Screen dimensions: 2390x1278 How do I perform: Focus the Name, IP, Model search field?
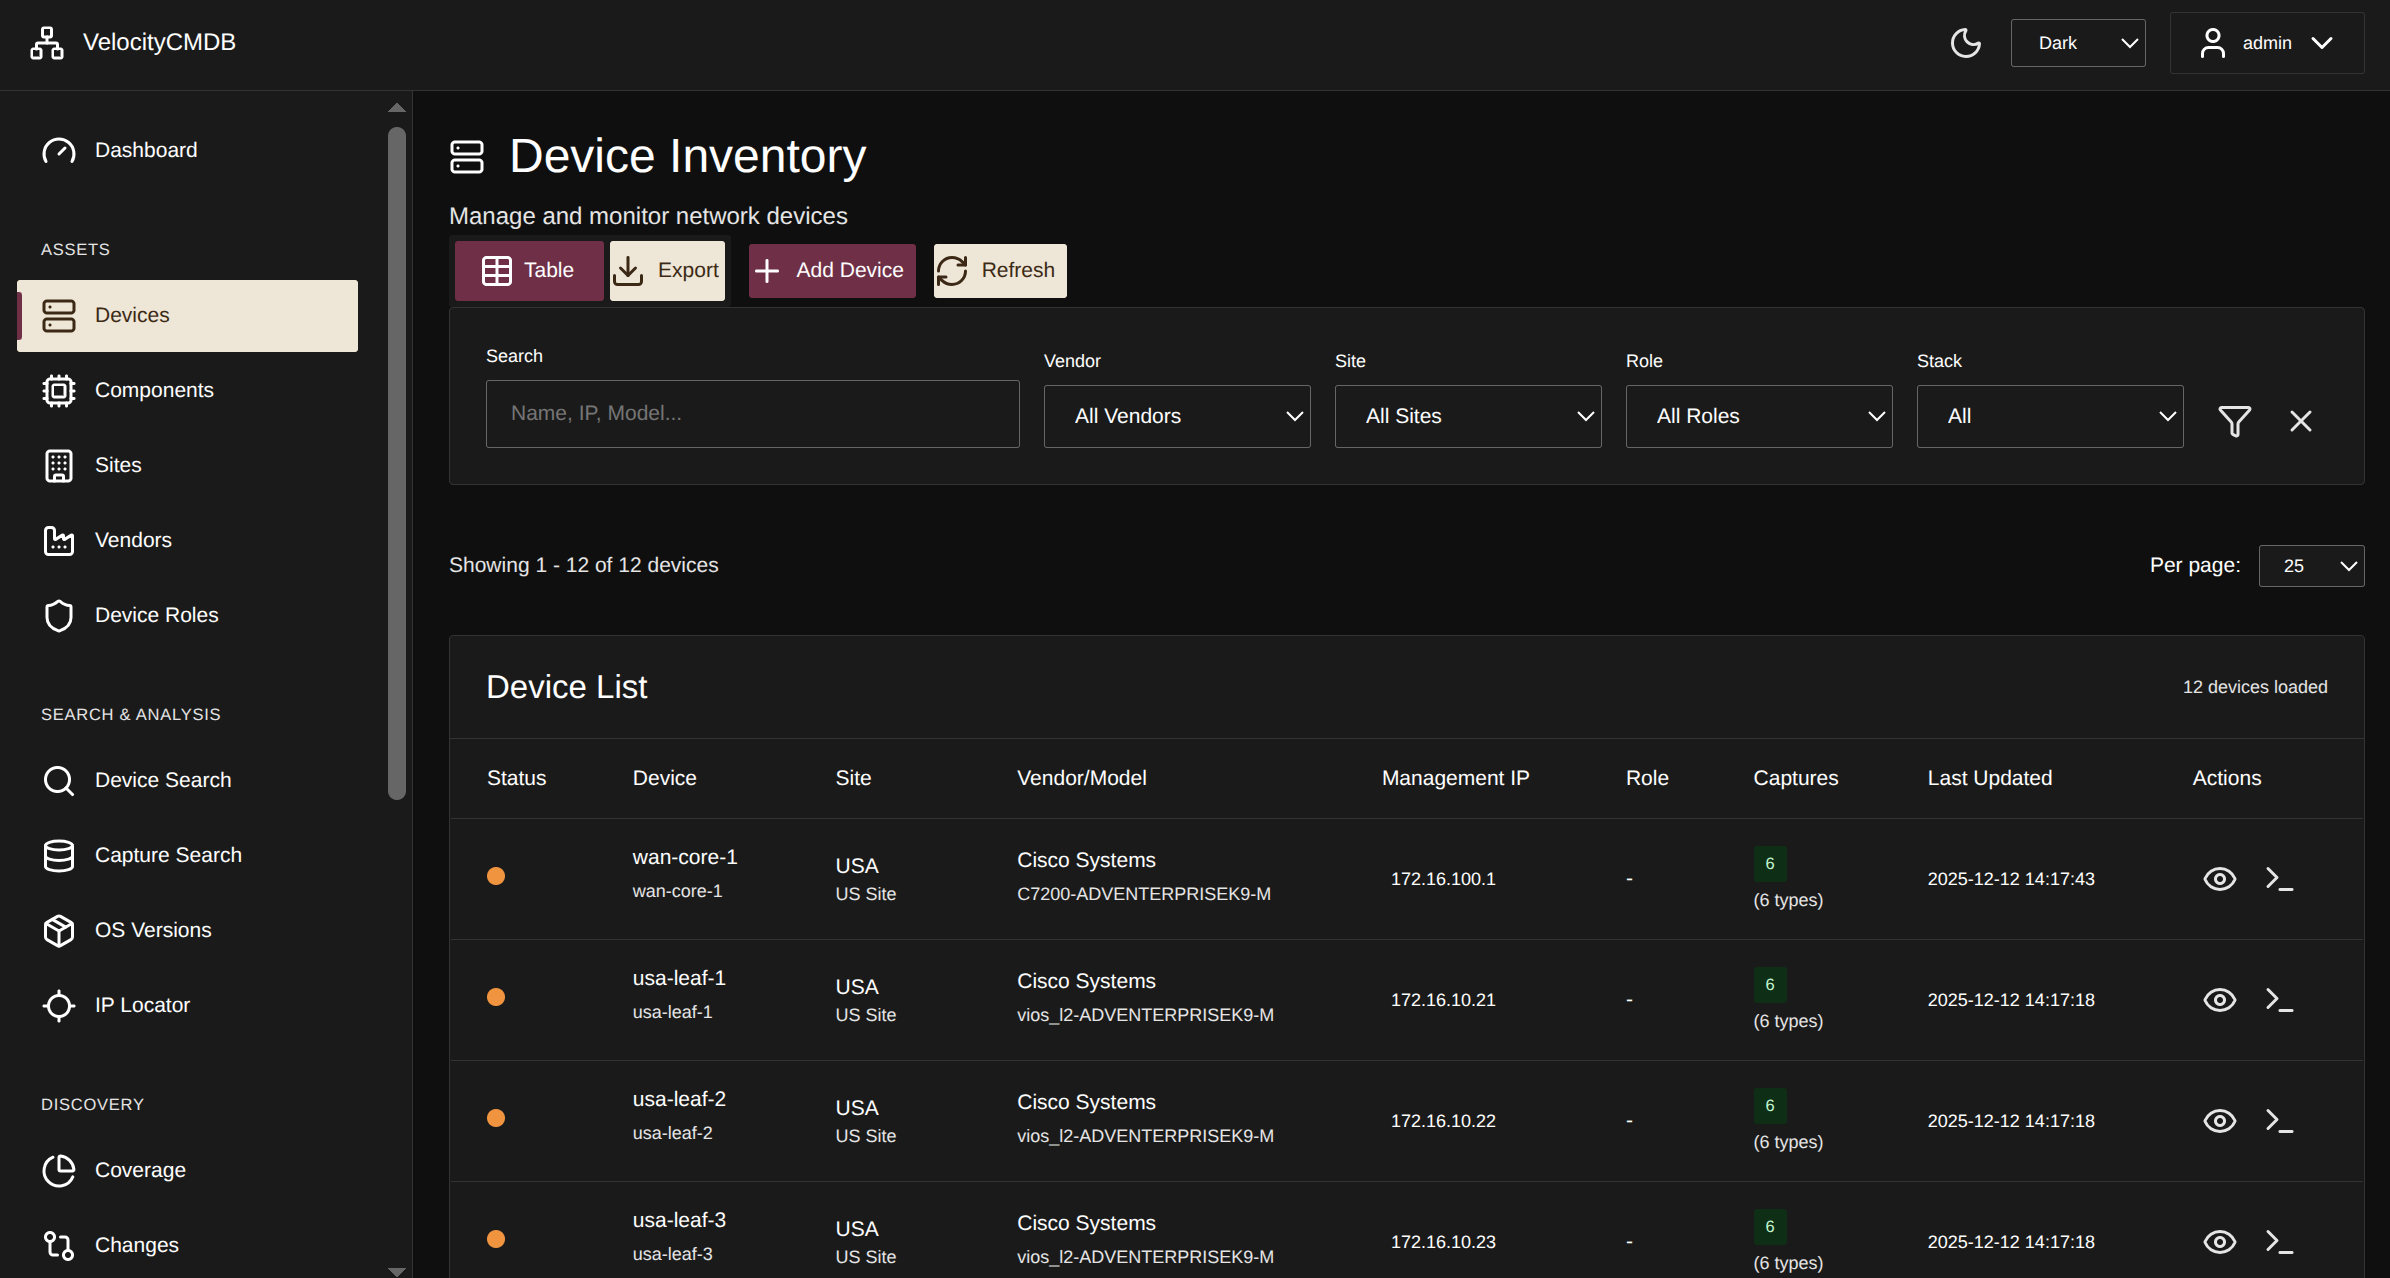[752, 413]
